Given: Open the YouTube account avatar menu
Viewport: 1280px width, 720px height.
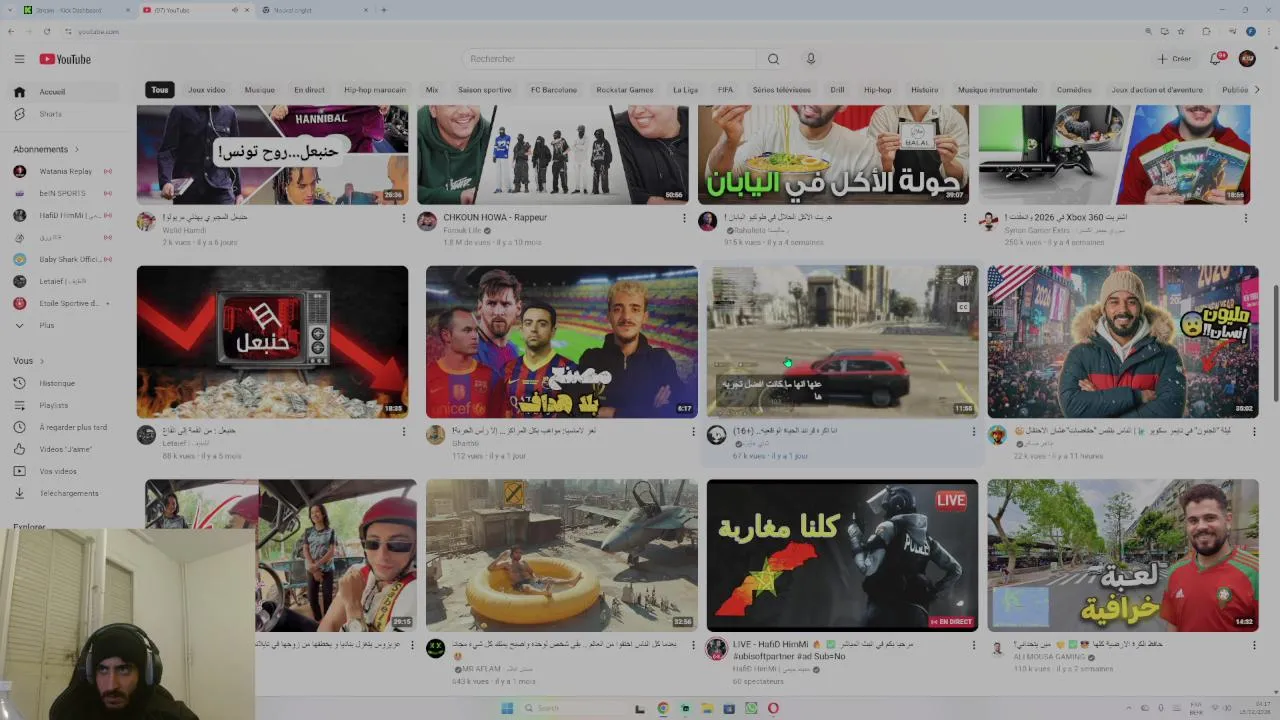Looking at the screenshot, I should pyautogui.click(x=1247, y=59).
